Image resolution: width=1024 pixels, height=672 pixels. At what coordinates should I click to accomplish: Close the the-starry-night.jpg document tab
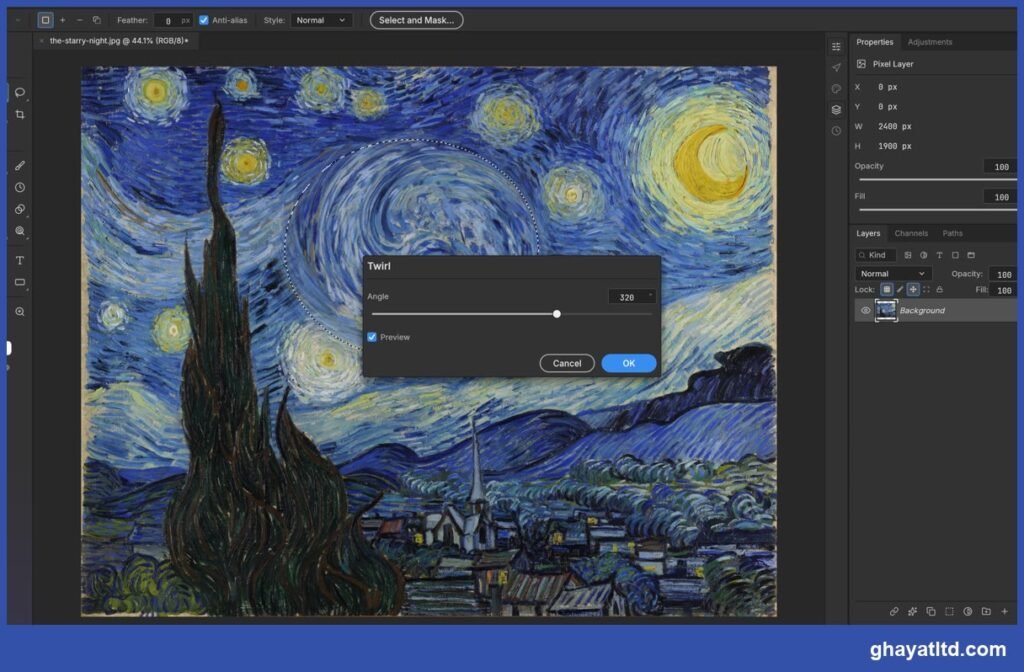click(42, 40)
